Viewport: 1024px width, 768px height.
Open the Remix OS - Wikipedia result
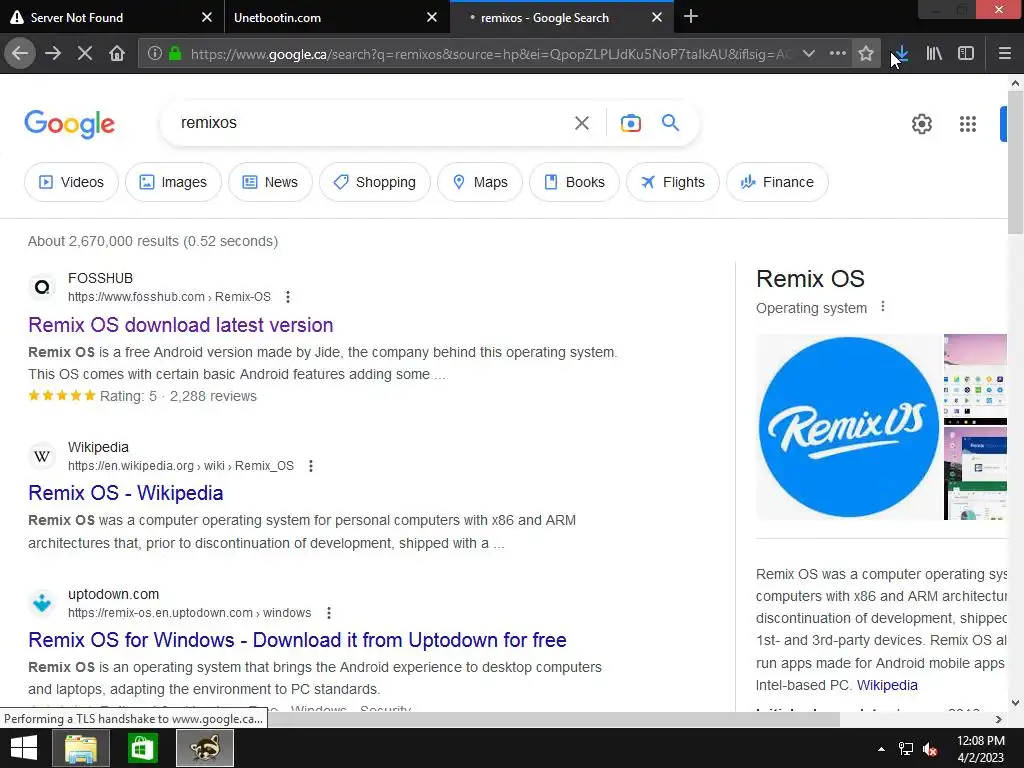click(126, 492)
